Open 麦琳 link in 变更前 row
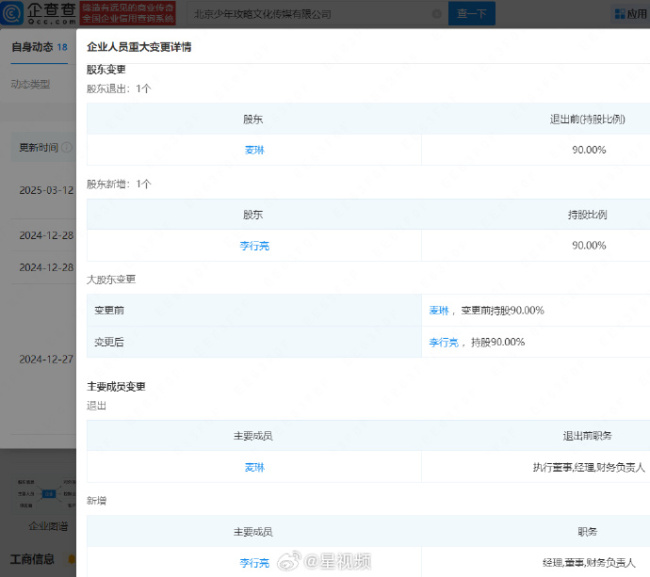 point(439,310)
